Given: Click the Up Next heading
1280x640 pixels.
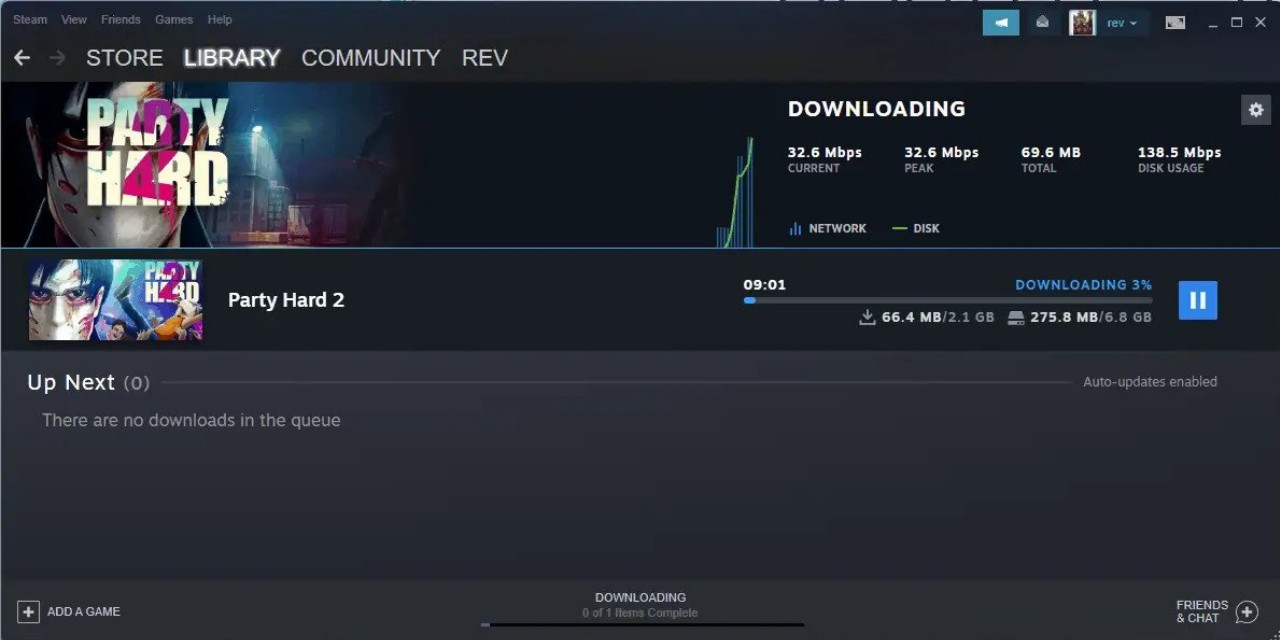Looking at the screenshot, I should 71,382.
